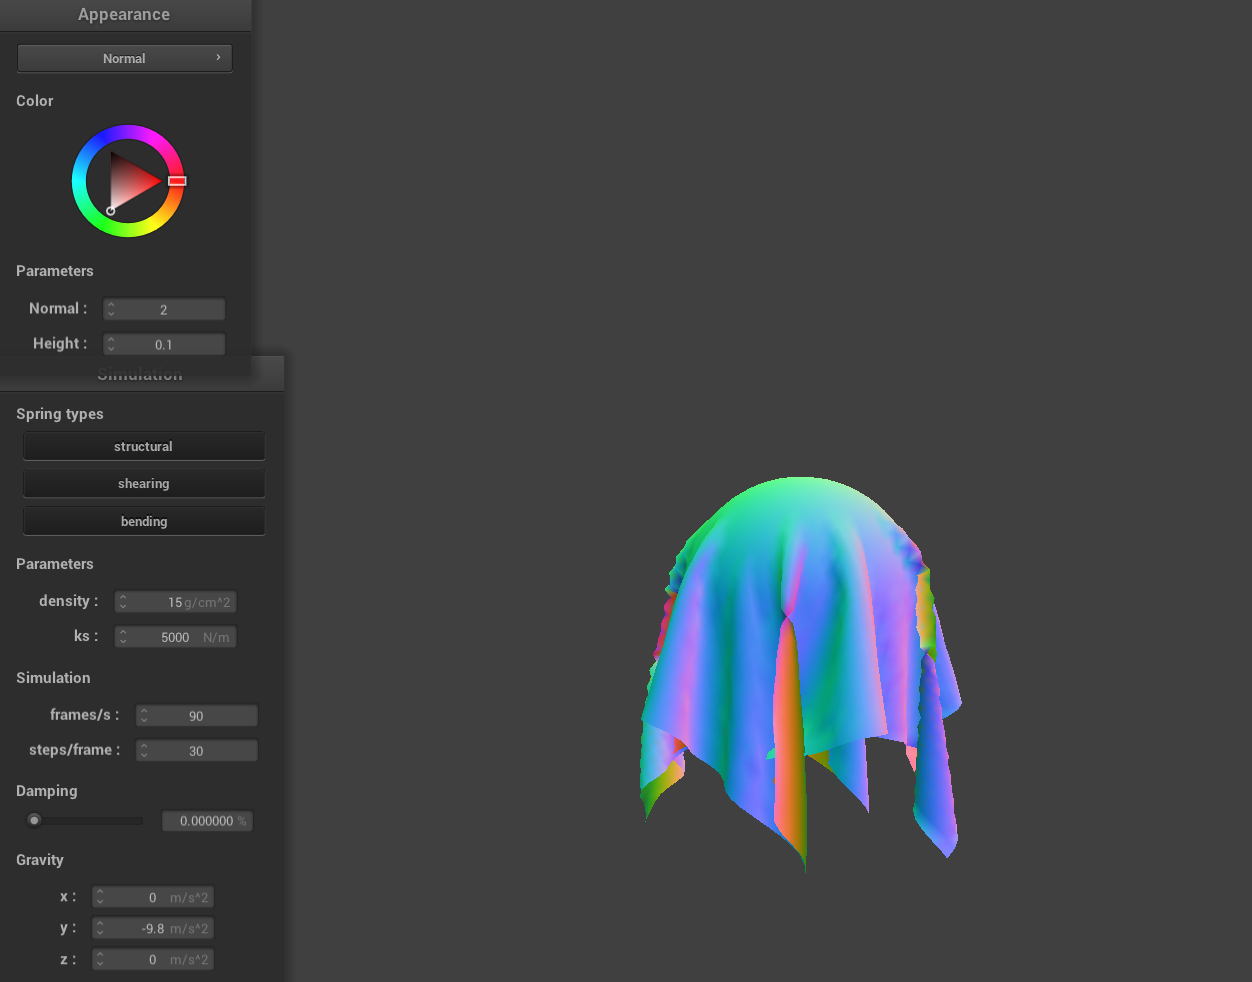
Task: Open the Normal shader dropdown
Action: coord(124,58)
